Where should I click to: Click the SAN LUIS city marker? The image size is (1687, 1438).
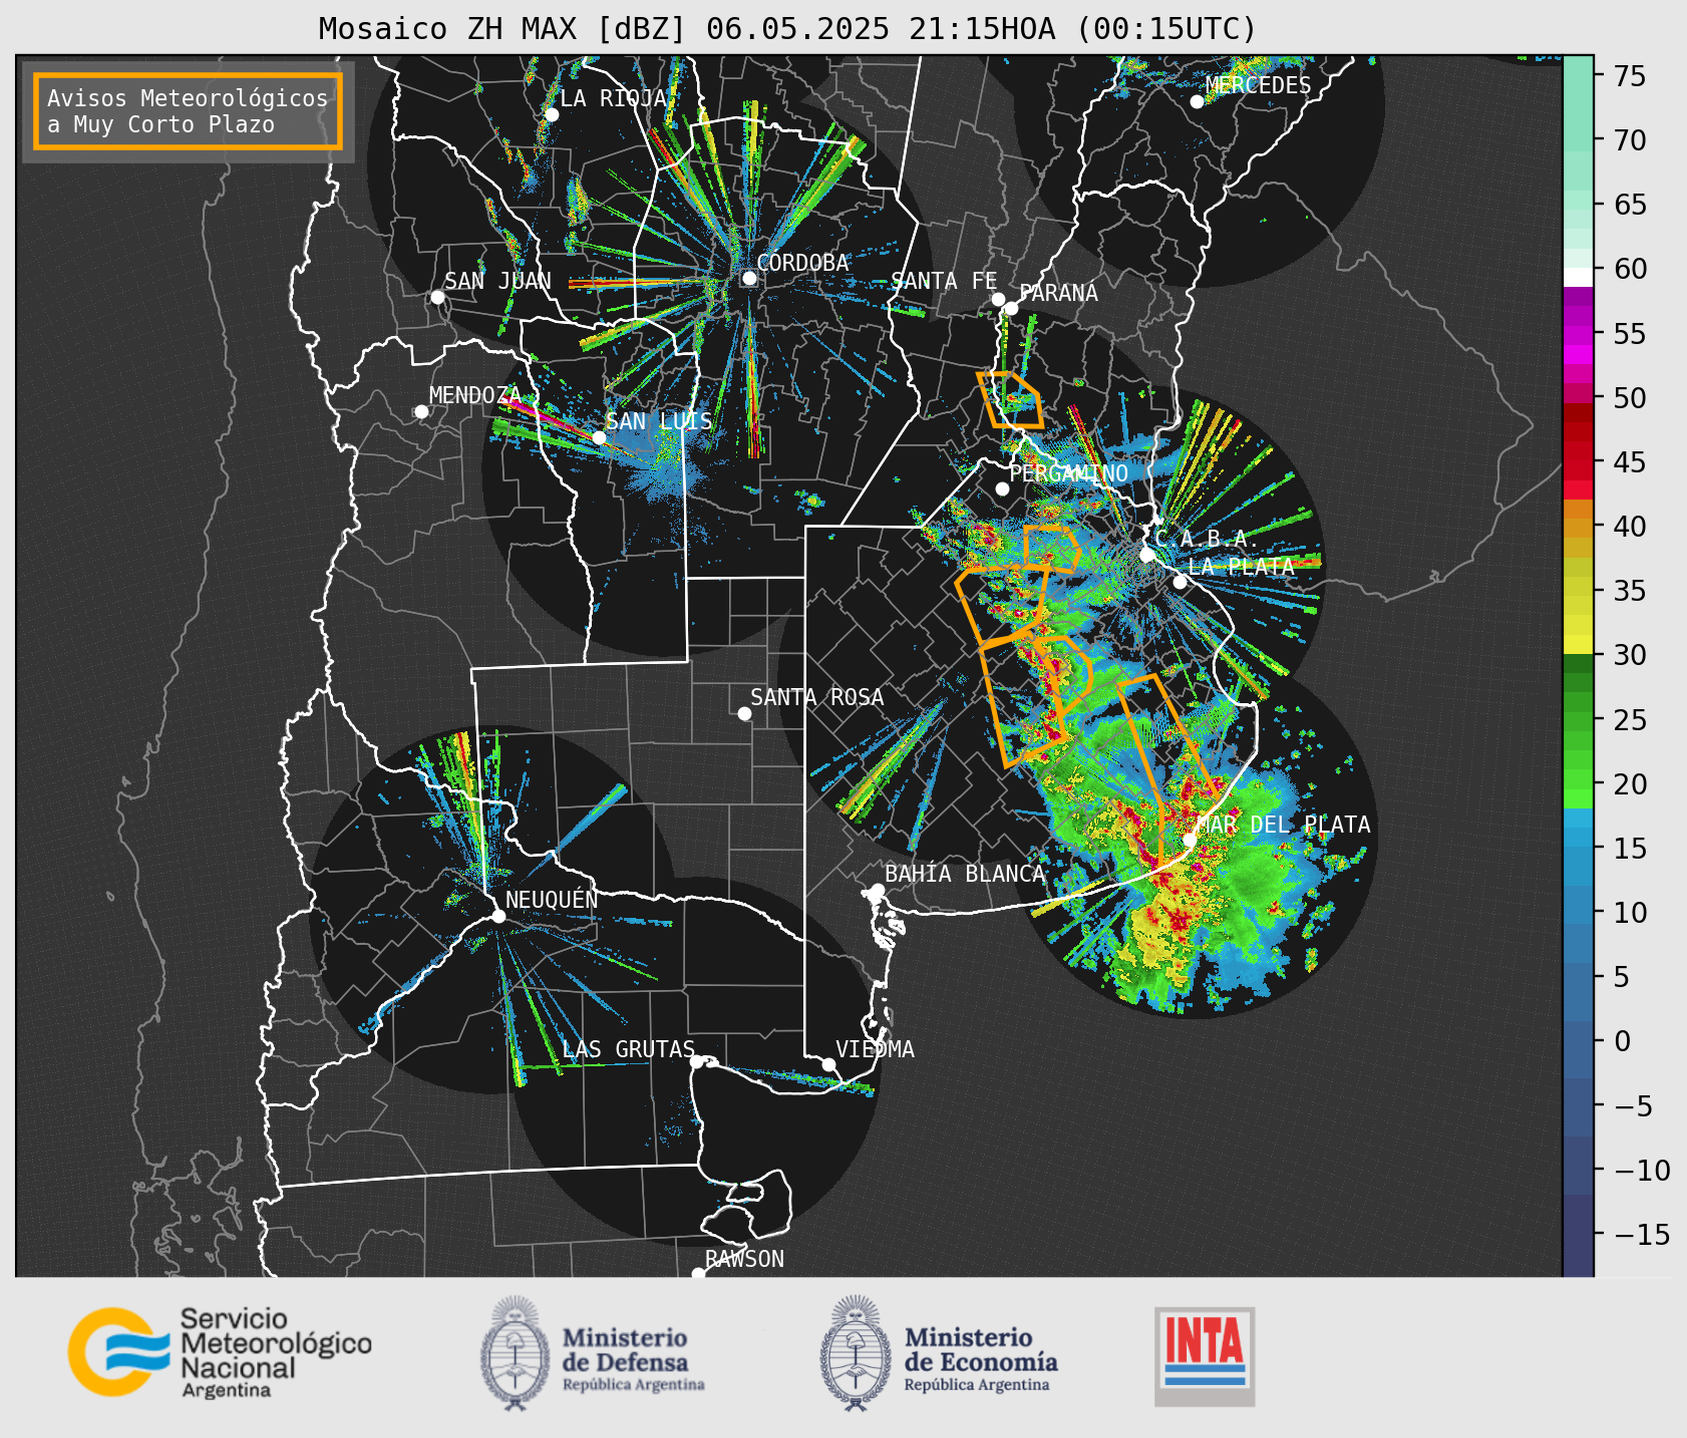pyautogui.click(x=598, y=438)
